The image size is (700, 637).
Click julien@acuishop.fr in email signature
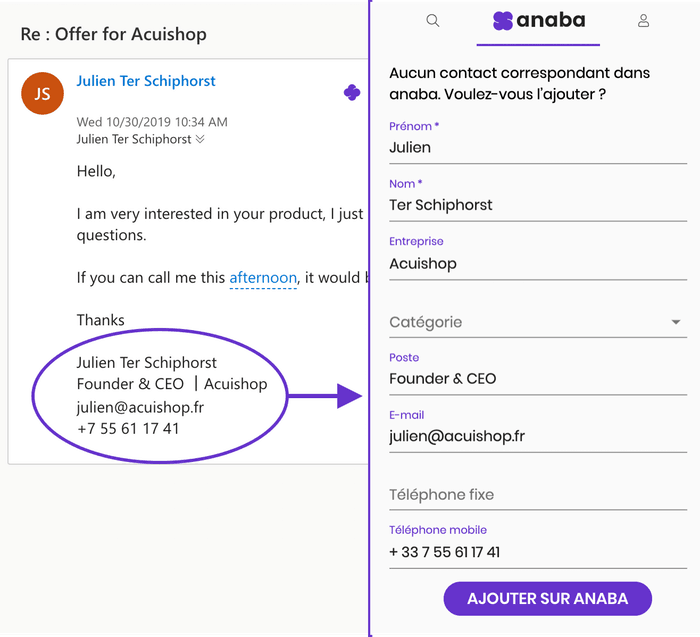pos(140,408)
